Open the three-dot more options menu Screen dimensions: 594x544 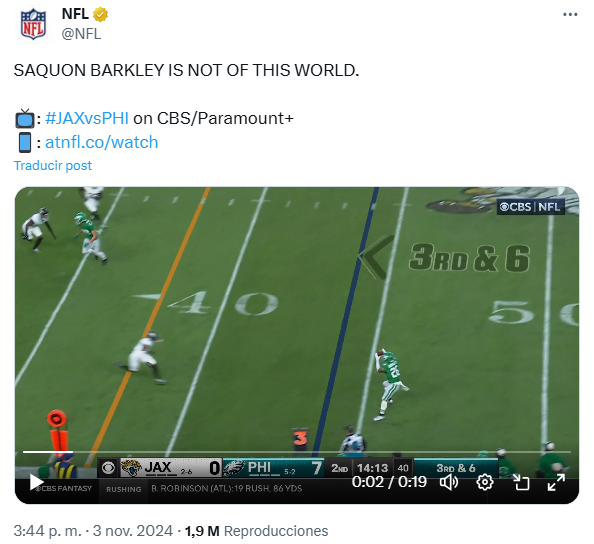(569, 15)
